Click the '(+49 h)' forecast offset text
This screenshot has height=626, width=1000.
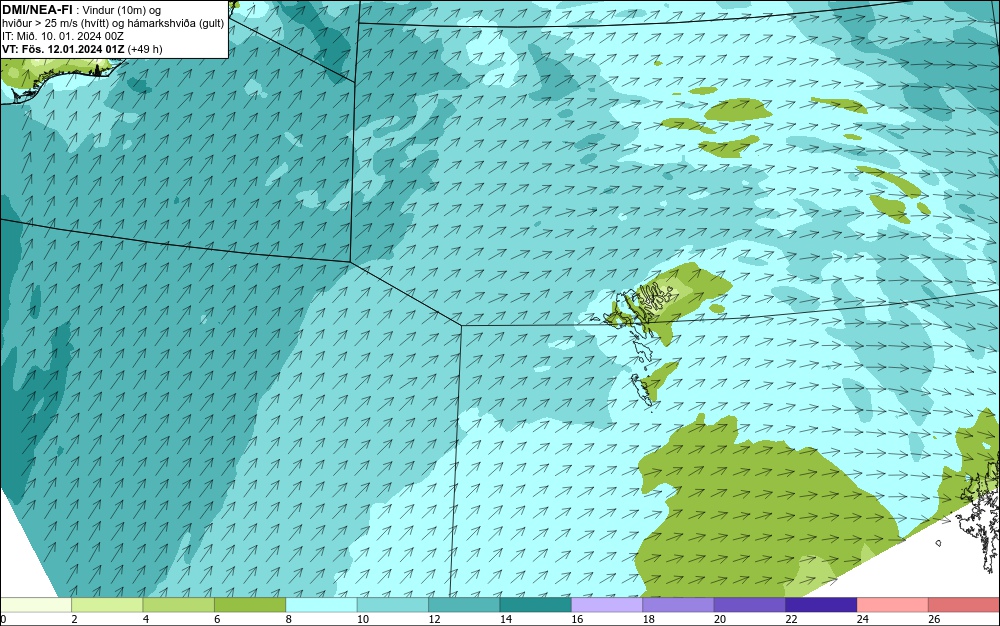(x=145, y=49)
